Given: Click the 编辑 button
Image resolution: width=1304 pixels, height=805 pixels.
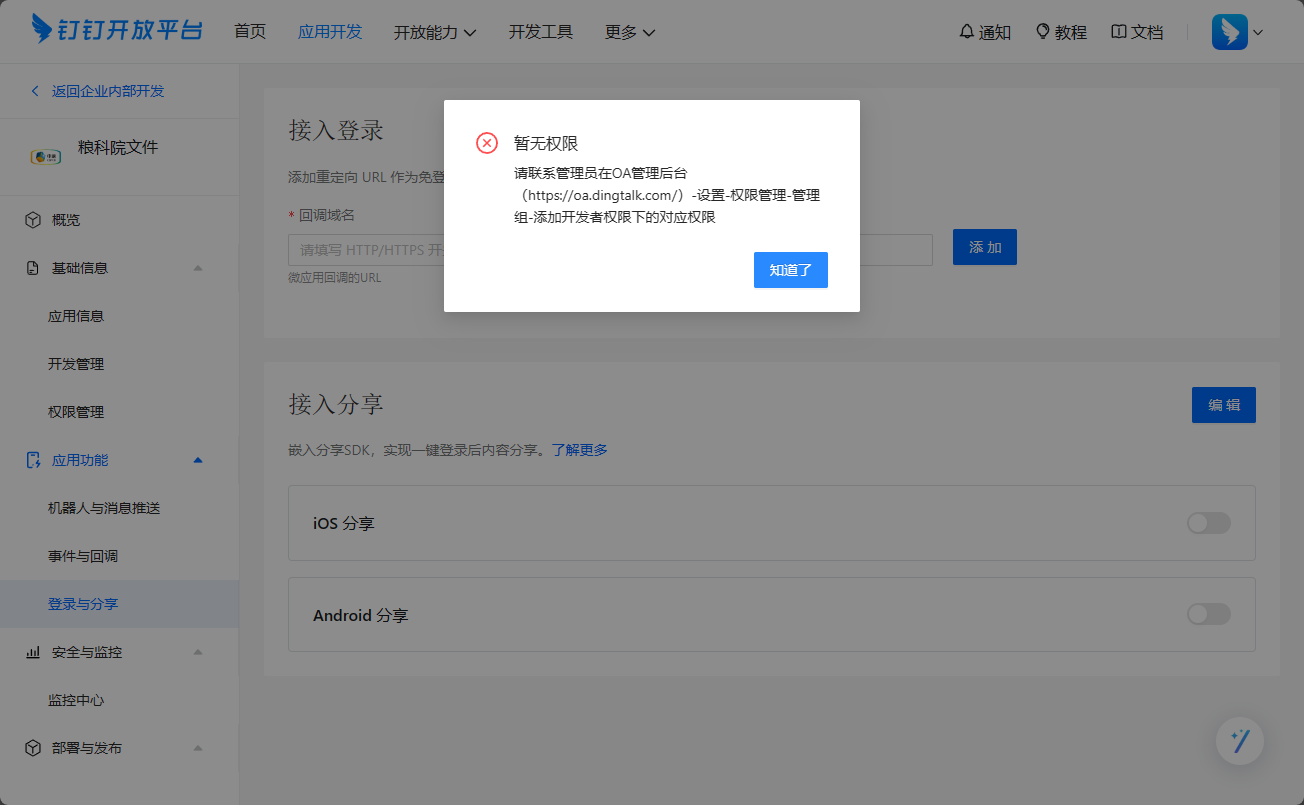Looking at the screenshot, I should (1224, 405).
